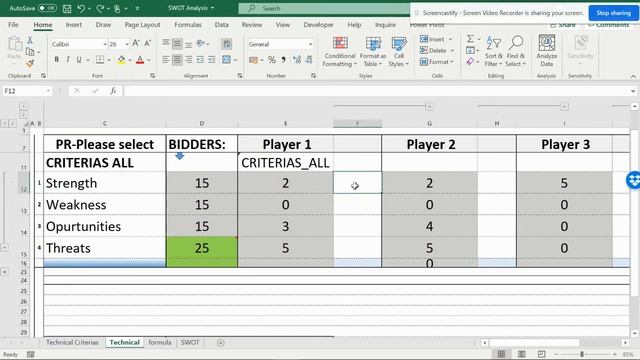Switch to Page Break Preview in status bar
The width and height of the screenshot is (640, 360).
[541, 354]
